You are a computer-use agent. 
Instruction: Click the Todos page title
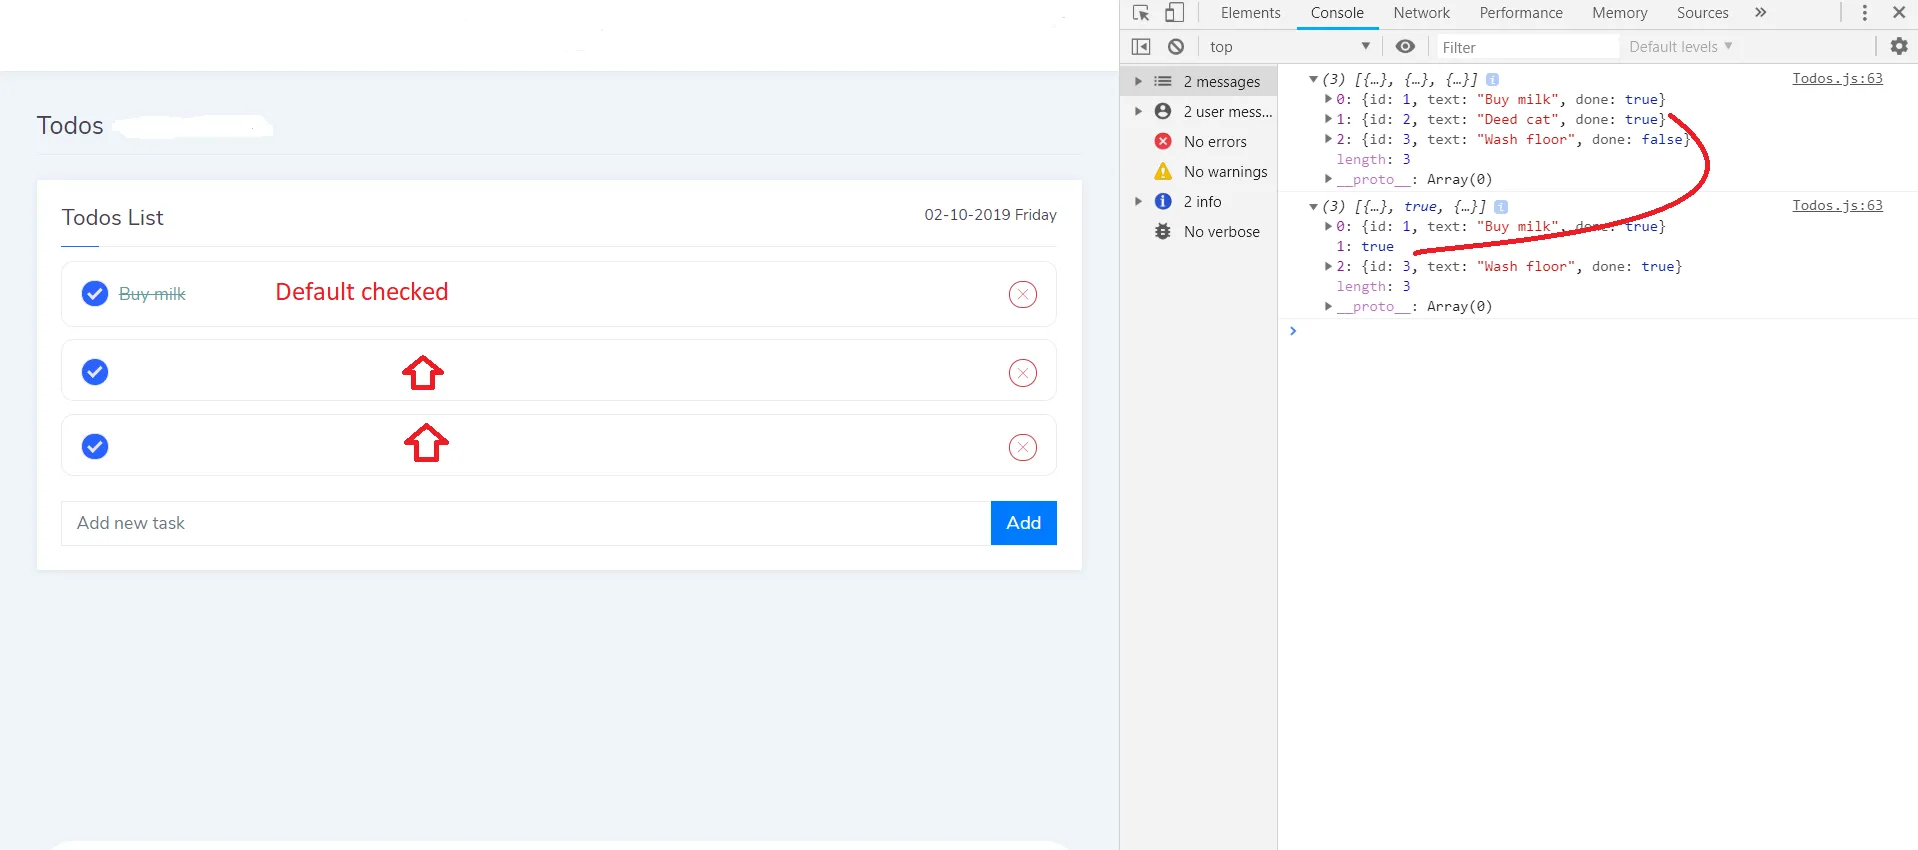pos(70,126)
